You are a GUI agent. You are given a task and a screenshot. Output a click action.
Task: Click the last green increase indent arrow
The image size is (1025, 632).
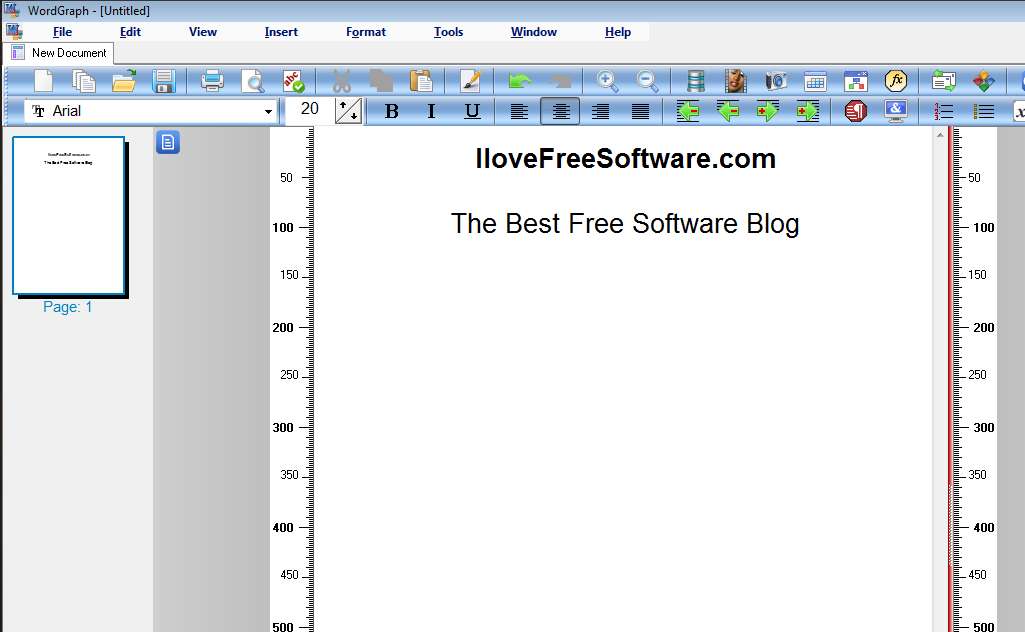click(x=807, y=111)
